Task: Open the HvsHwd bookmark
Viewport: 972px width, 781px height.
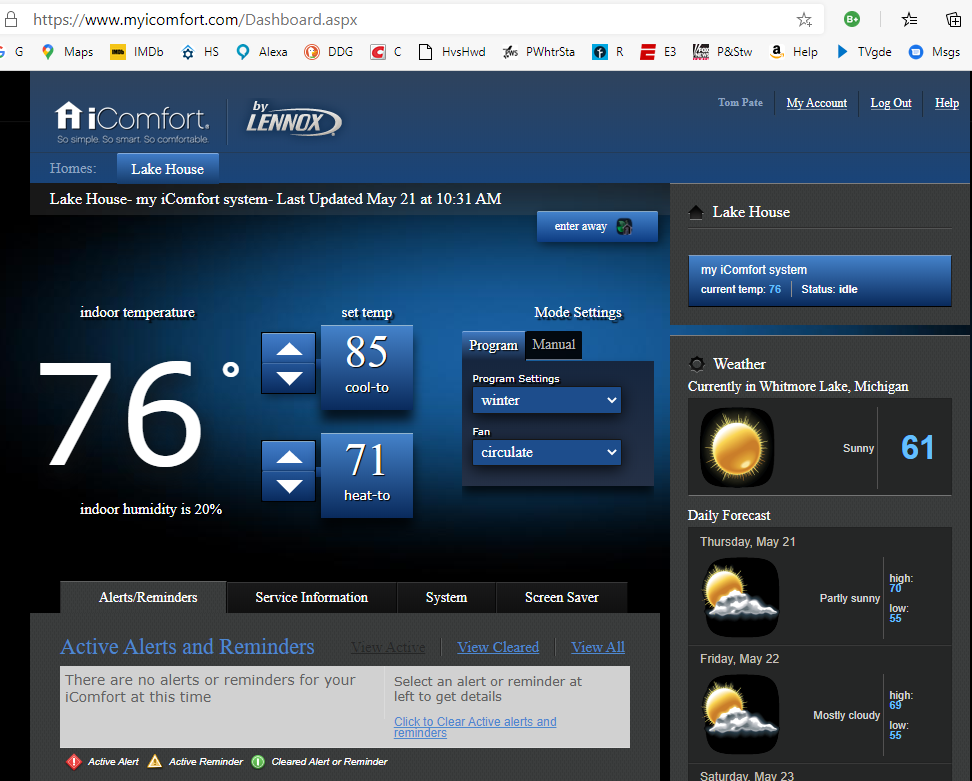Action: tap(452, 52)
